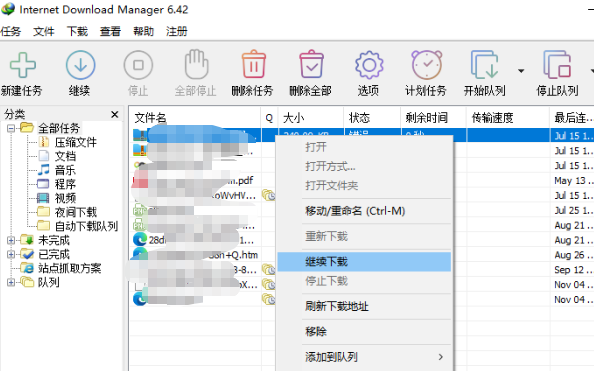594x371 pixels.
Task: Select 文档 category
Action: [65, 156]
